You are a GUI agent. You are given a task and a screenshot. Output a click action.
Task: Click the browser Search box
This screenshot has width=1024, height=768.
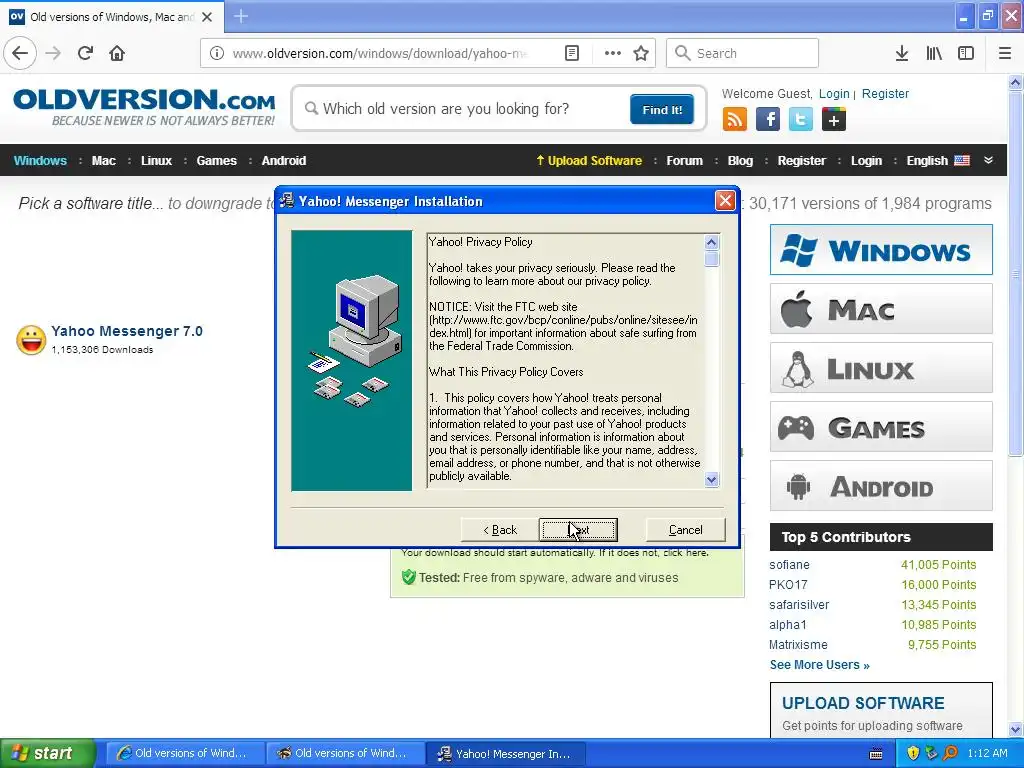(742, 53)
